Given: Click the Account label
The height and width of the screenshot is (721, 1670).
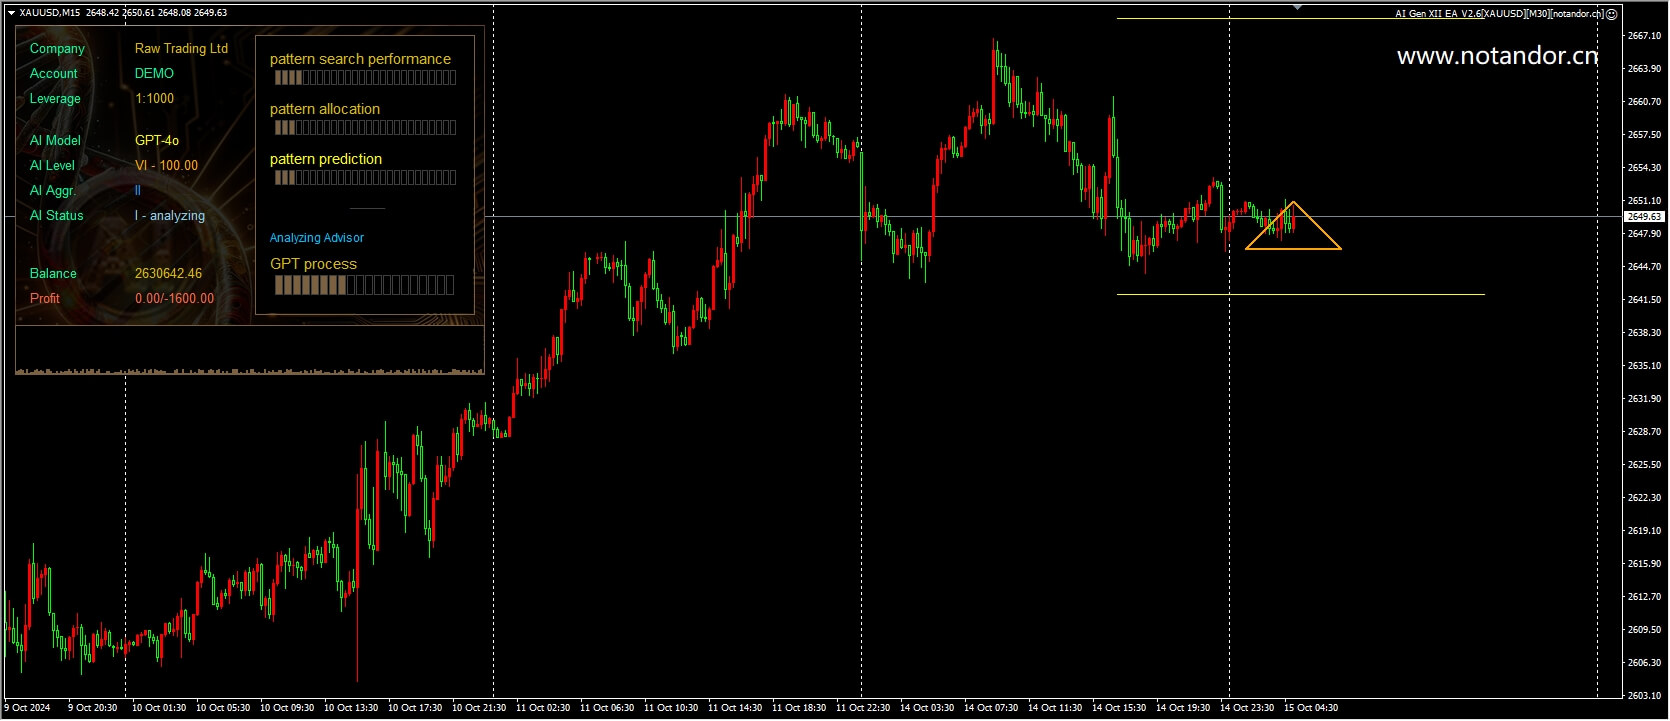Looking at the screenshot, I should click(x=54, y=74).
